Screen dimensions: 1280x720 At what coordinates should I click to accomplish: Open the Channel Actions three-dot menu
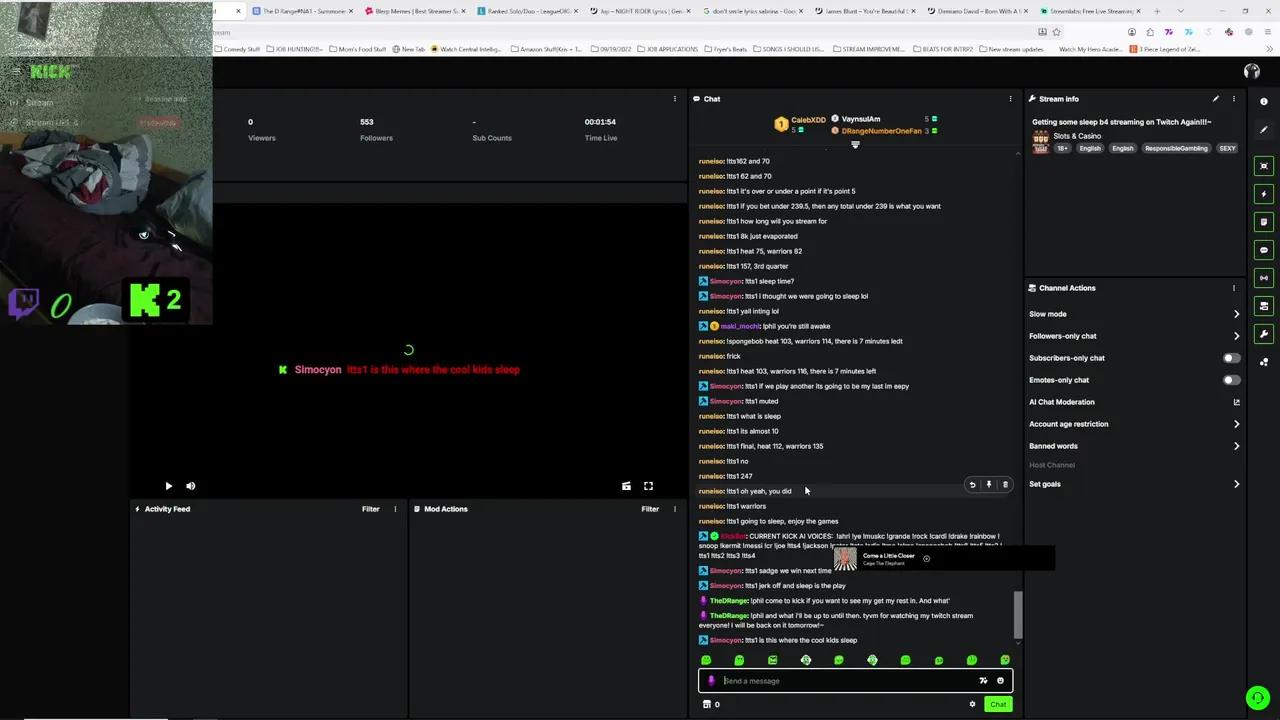tap(1233, 288)
